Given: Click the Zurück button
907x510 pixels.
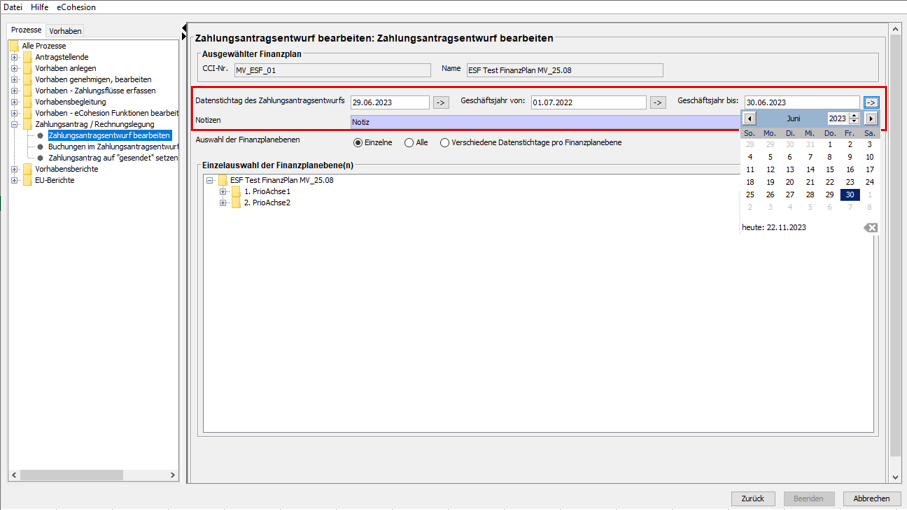Looking at the screenshot, I should pyautogui.click(x=752, y=498).
